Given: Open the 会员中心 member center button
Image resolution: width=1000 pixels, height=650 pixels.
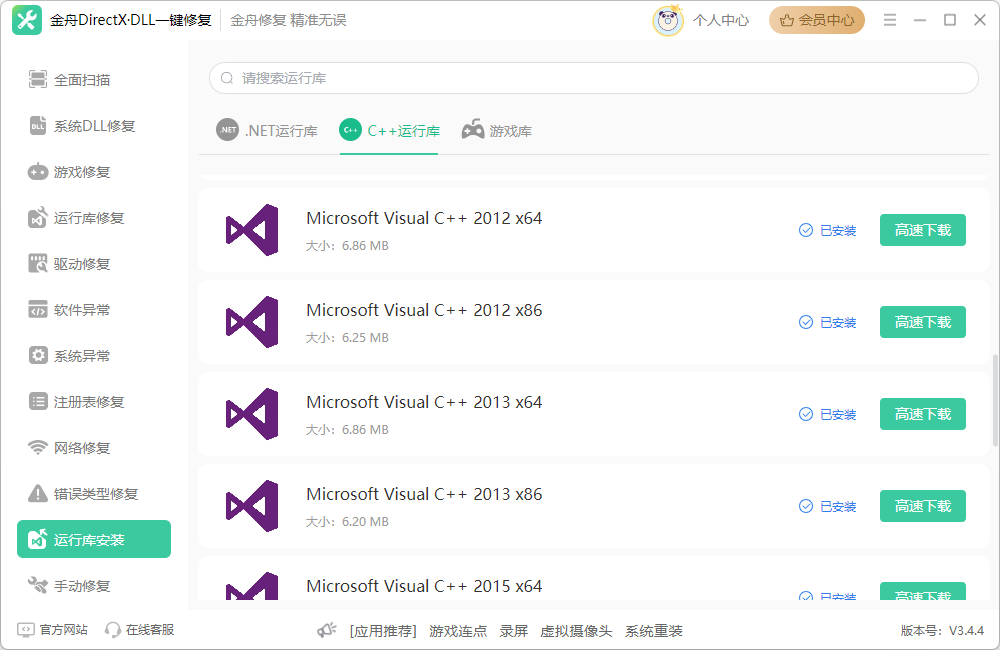Looking at the screenshot, I should pyautogui.click(x=816, y=20).
